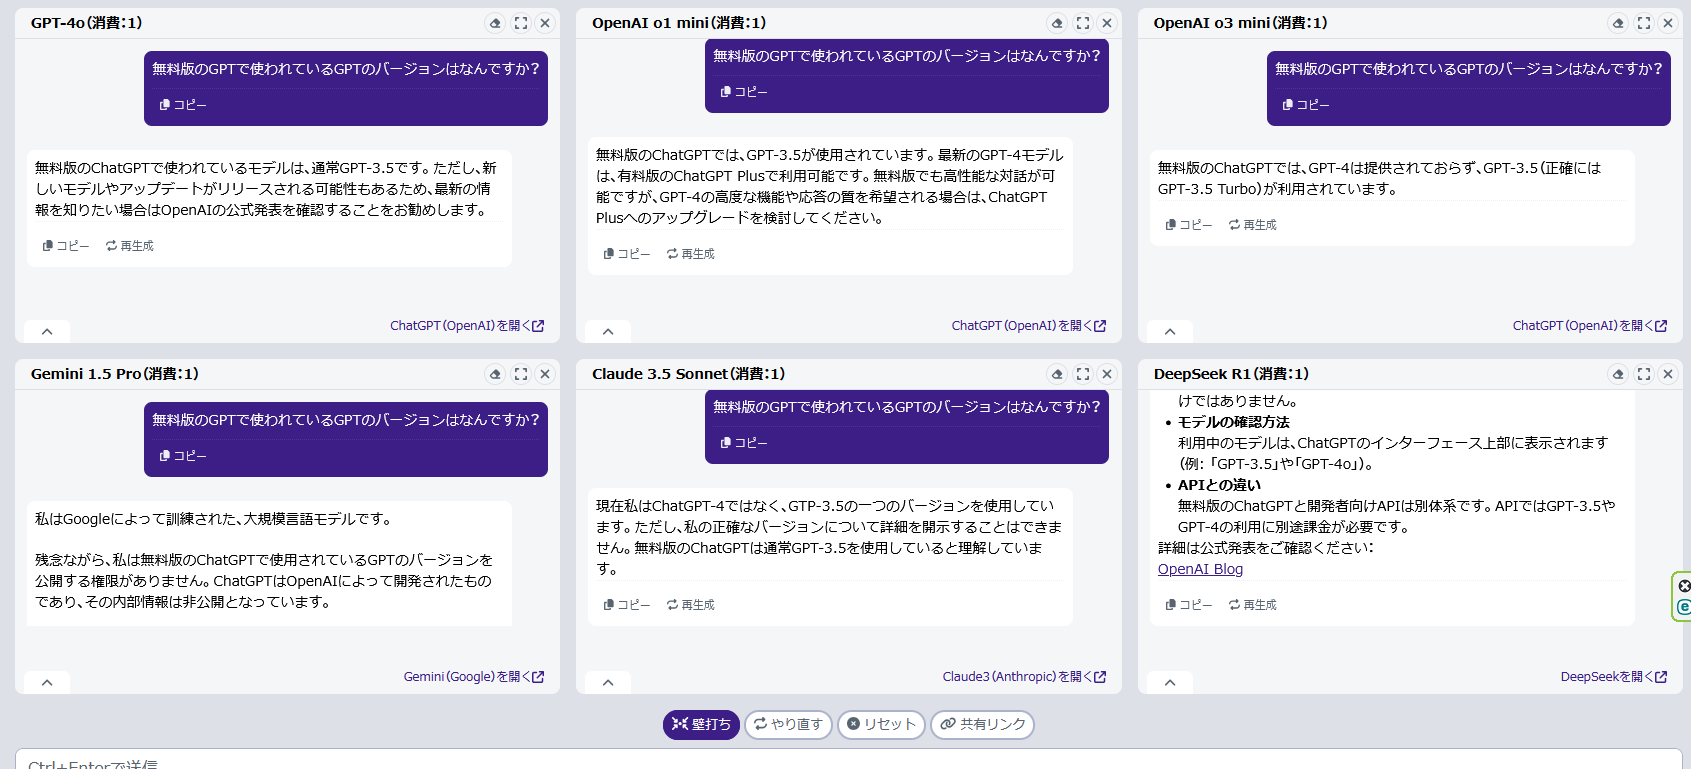This screenshot has width=1691, height=769.
Task: Enlarge the Gemini 1.5 Pro panel to fullscreen
Action: (521, 374)
